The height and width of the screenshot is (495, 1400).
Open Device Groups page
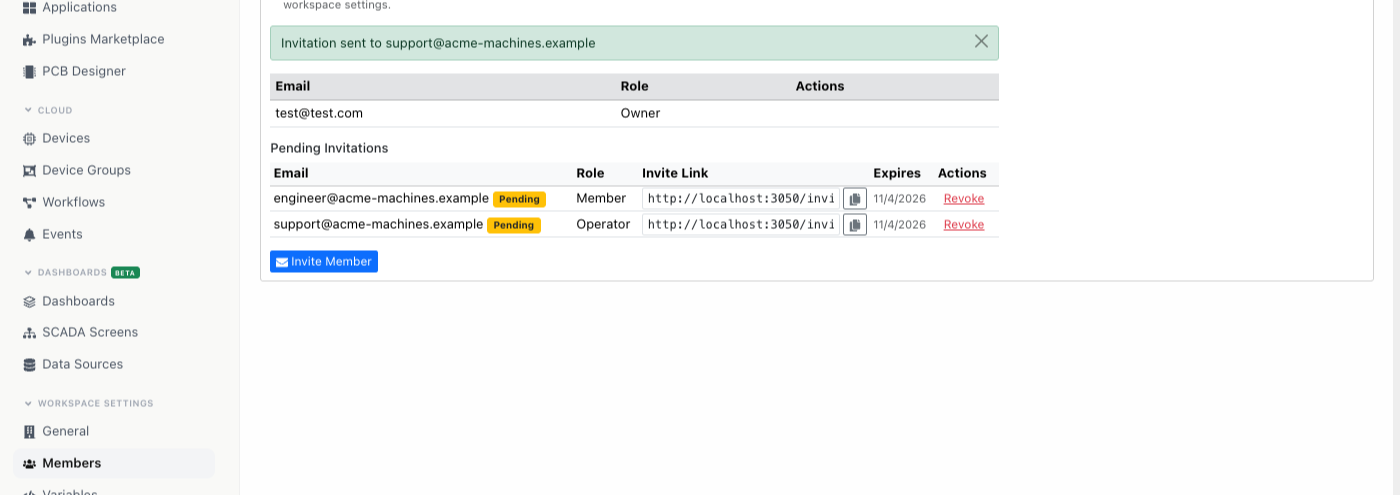click(x=86, y=170)
